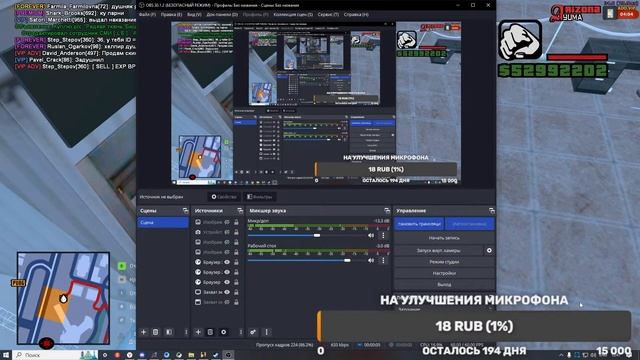Click Выход button in controls
The width and height of the screenshot is (640, 360).
click(444, 284)
